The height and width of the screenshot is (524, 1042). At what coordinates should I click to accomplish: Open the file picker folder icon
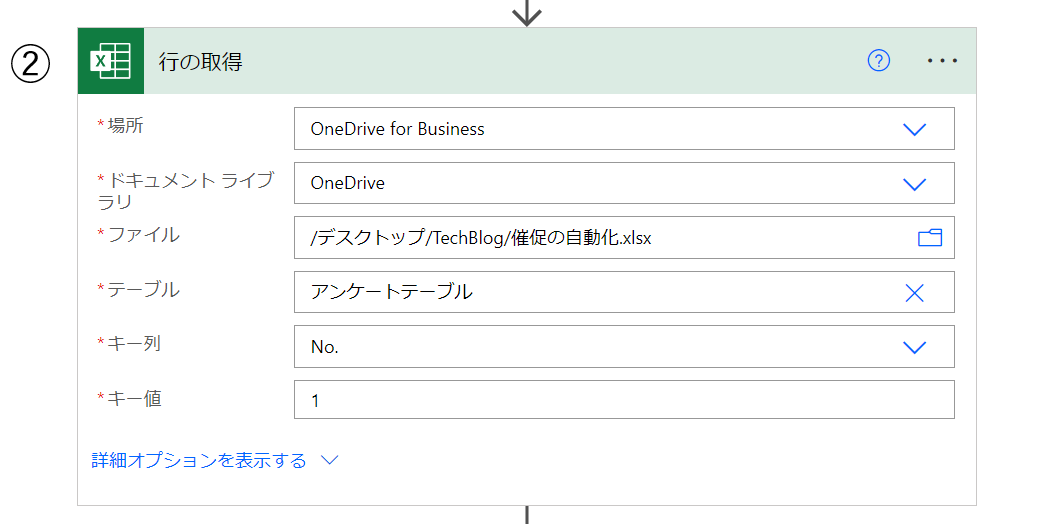point(930,238)
